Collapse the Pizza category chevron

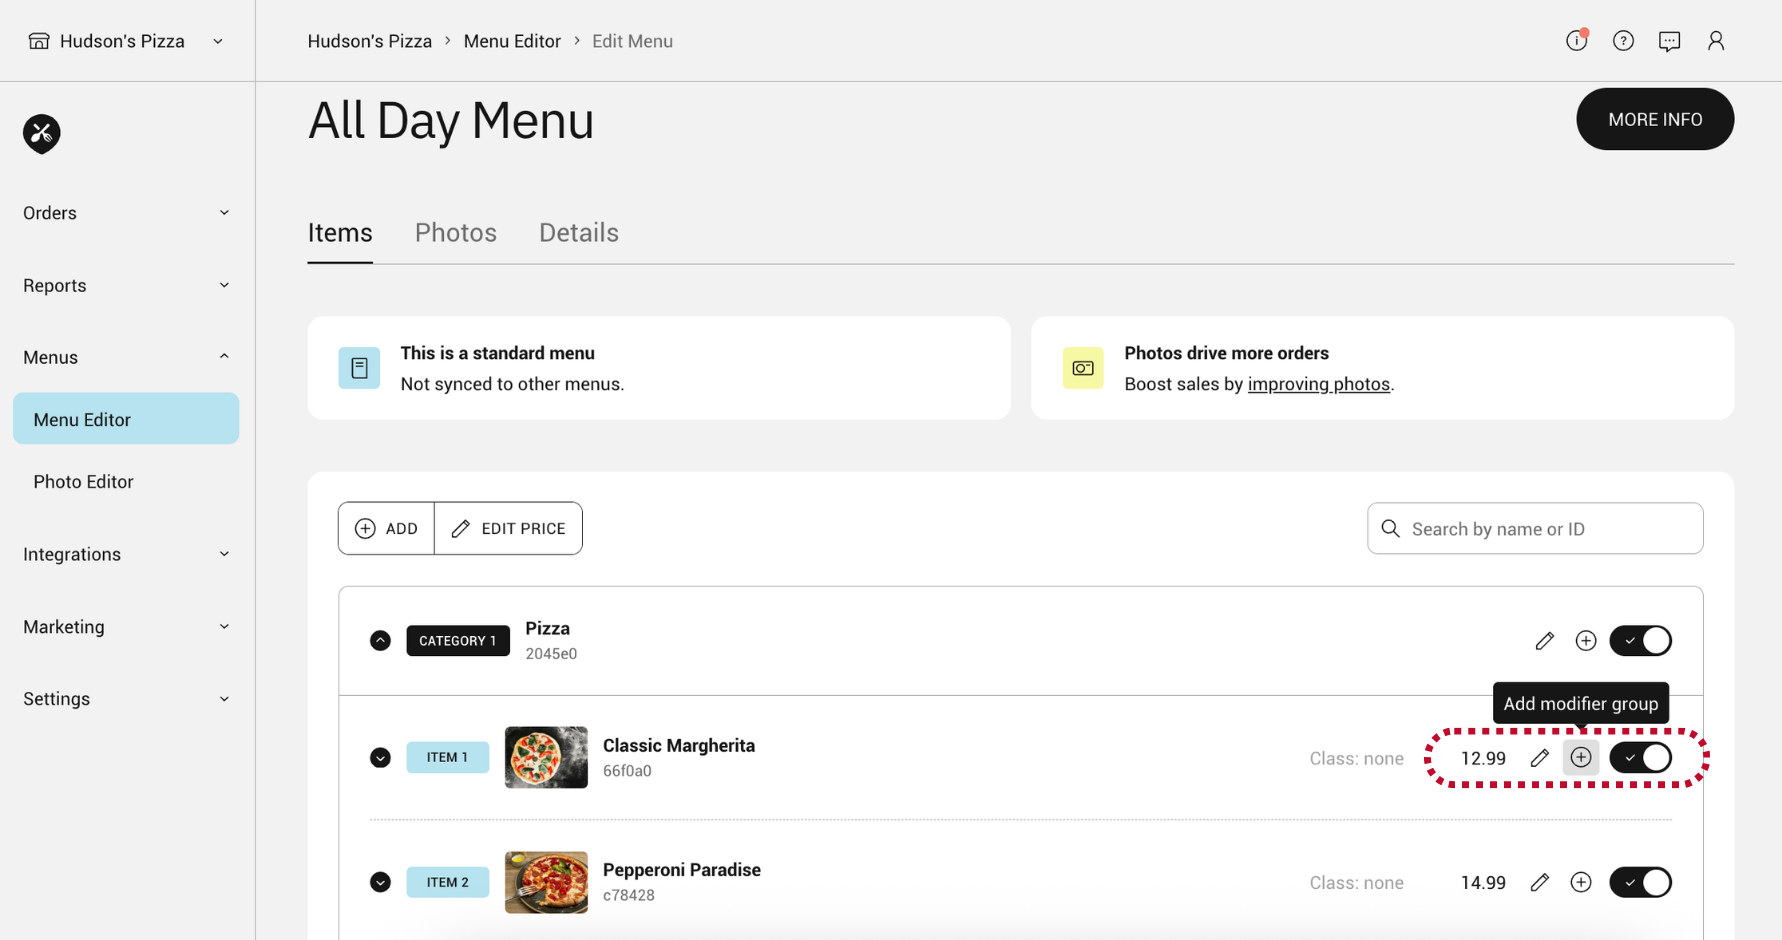pos(380,641)
